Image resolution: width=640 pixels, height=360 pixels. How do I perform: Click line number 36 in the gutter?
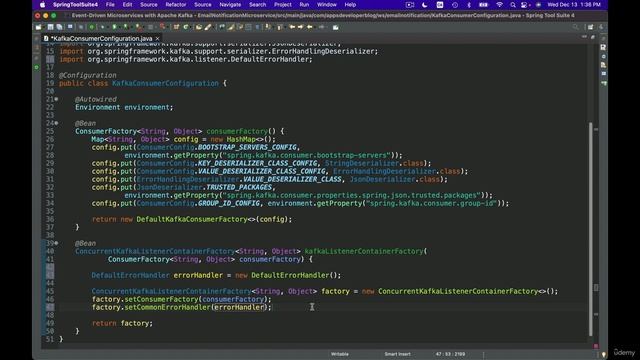(x=50, y=219)
